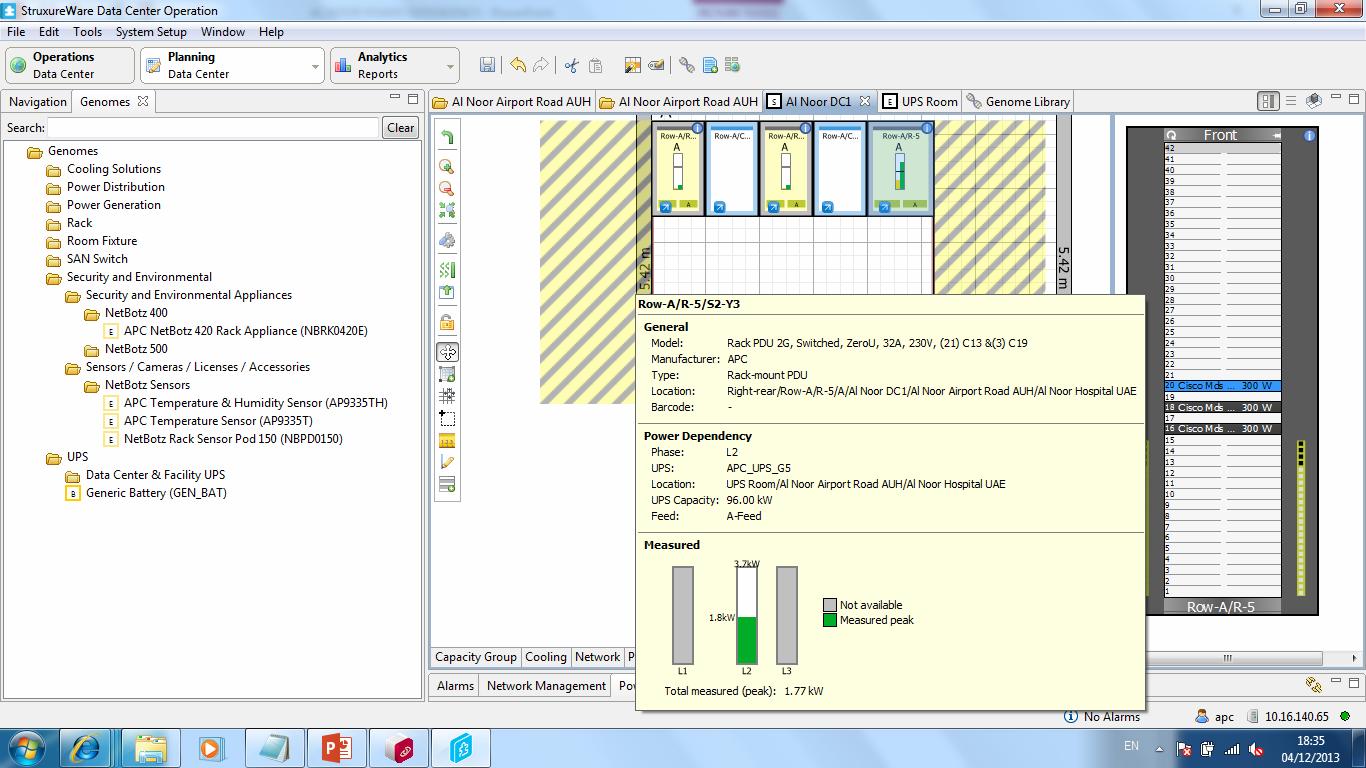
Task: Toggle the pan/move tool in side toolbar
Action: (x=447, y=352)
